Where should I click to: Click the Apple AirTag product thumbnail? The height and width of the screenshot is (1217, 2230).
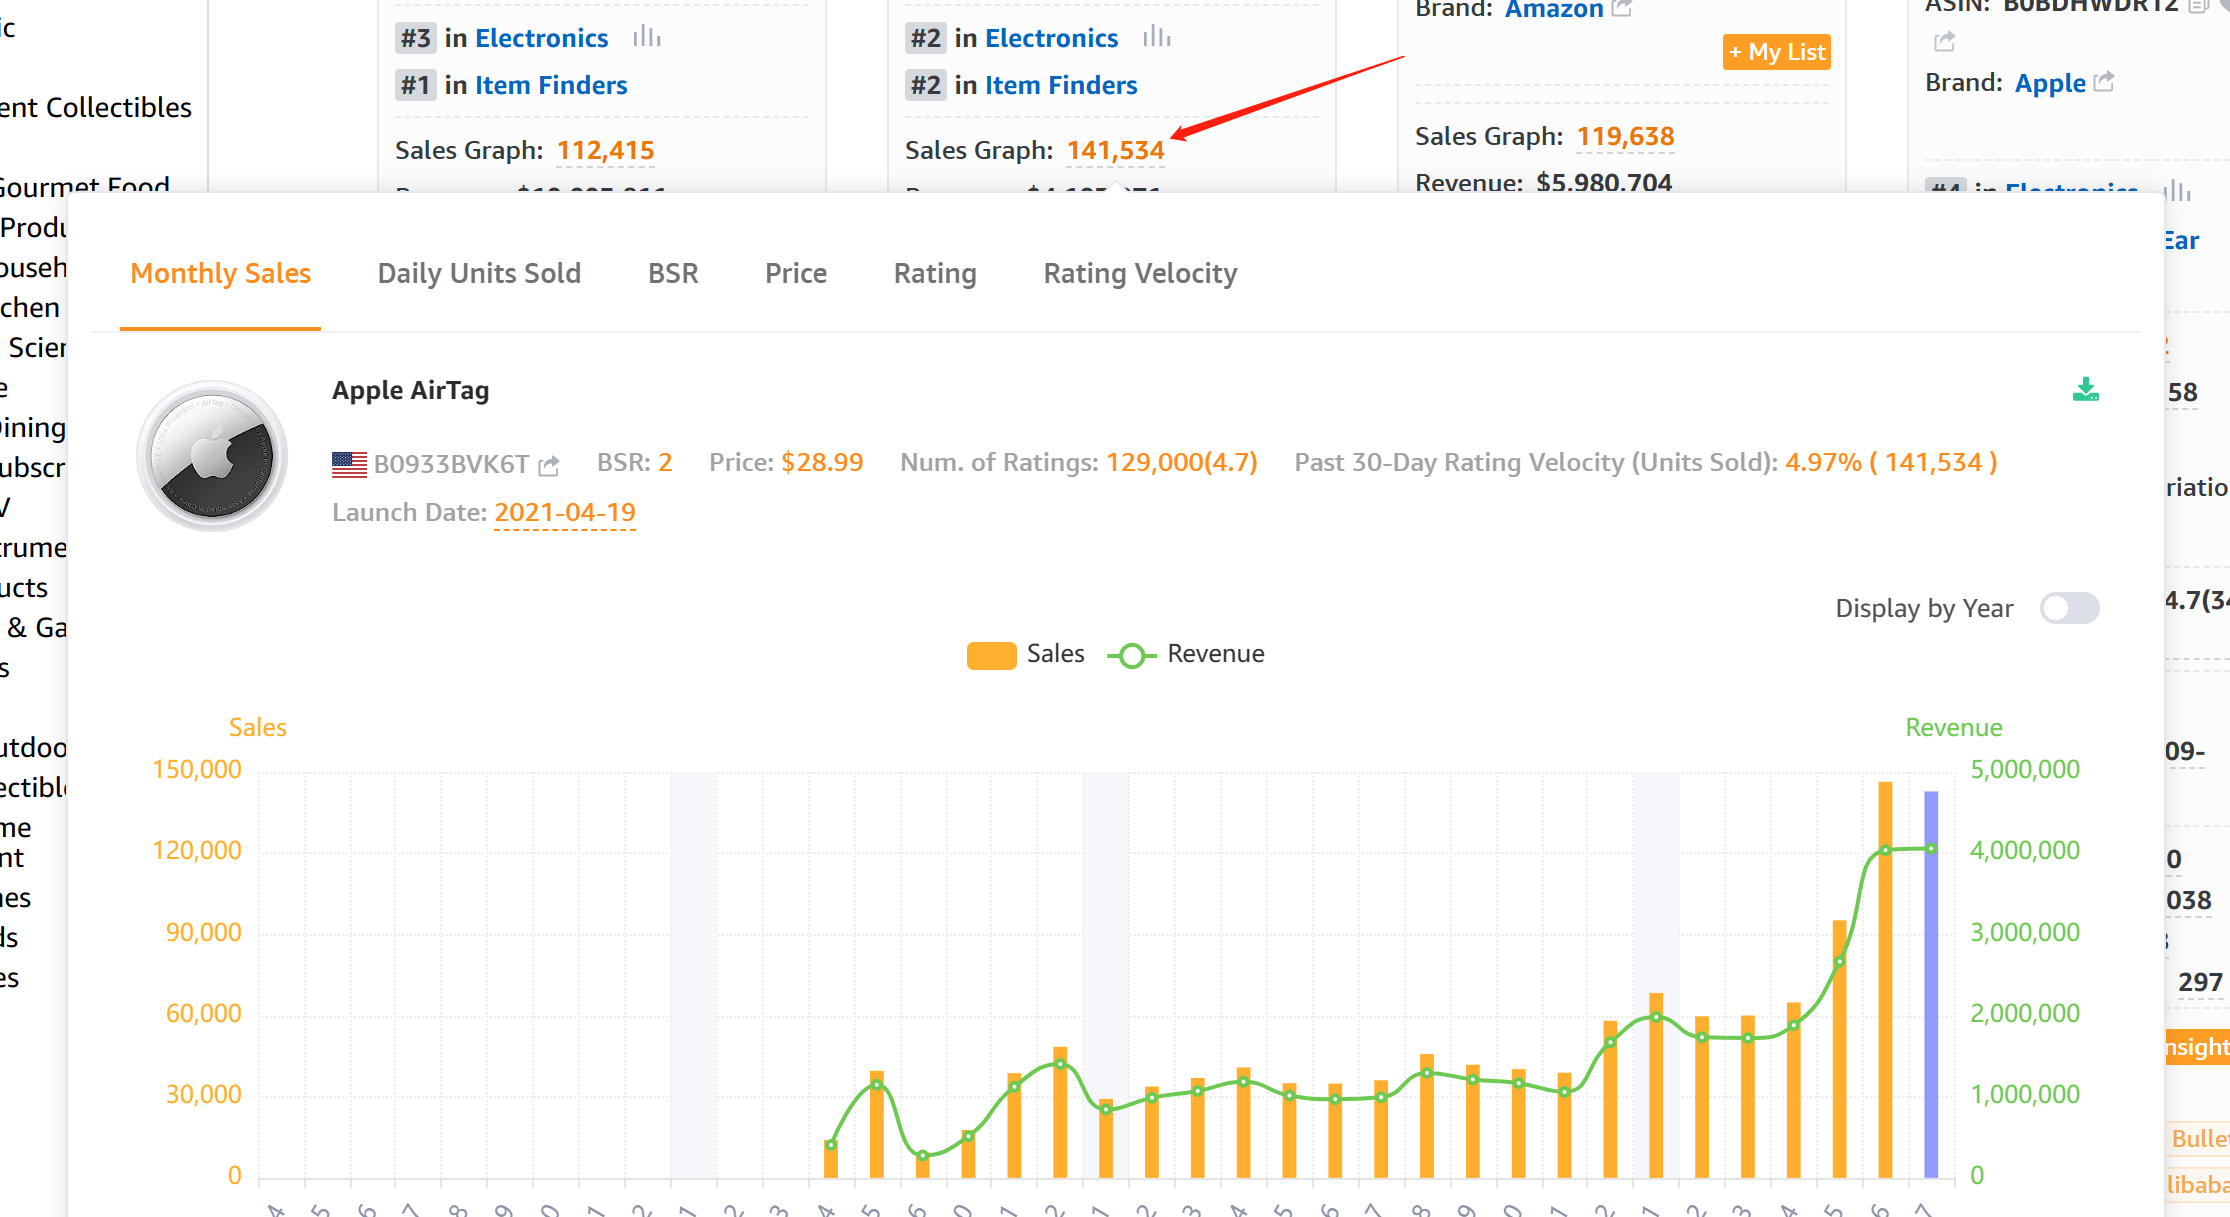212,456
